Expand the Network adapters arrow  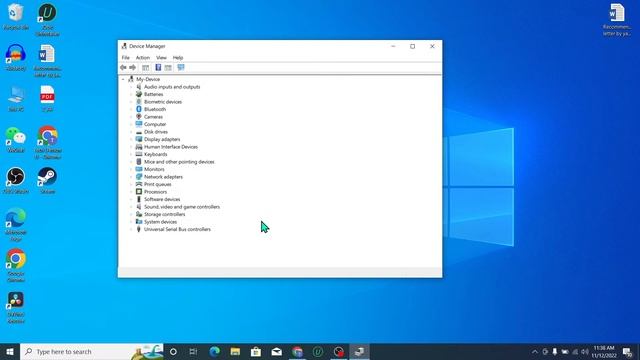pyautogui.click(x=131, y=177)
